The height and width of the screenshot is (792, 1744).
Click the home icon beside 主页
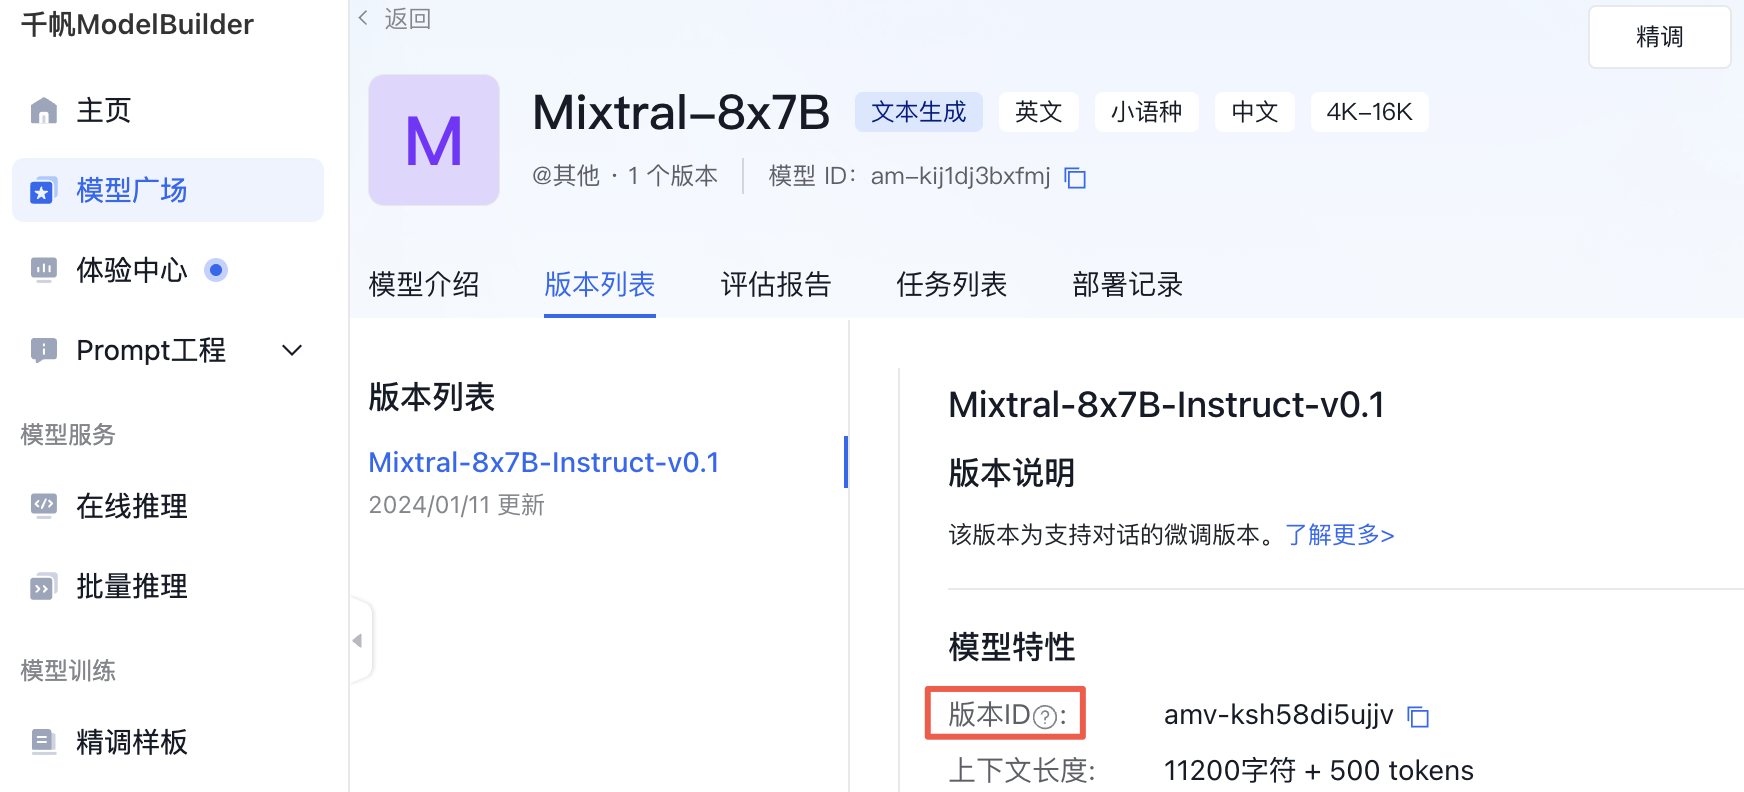pos(43,110)
